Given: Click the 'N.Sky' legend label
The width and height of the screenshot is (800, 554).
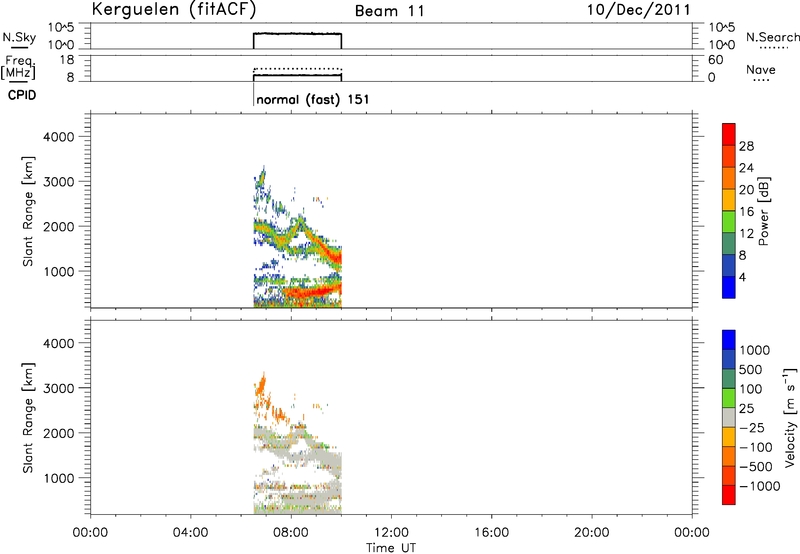Looking at the screenshot, I should (19, 37).
